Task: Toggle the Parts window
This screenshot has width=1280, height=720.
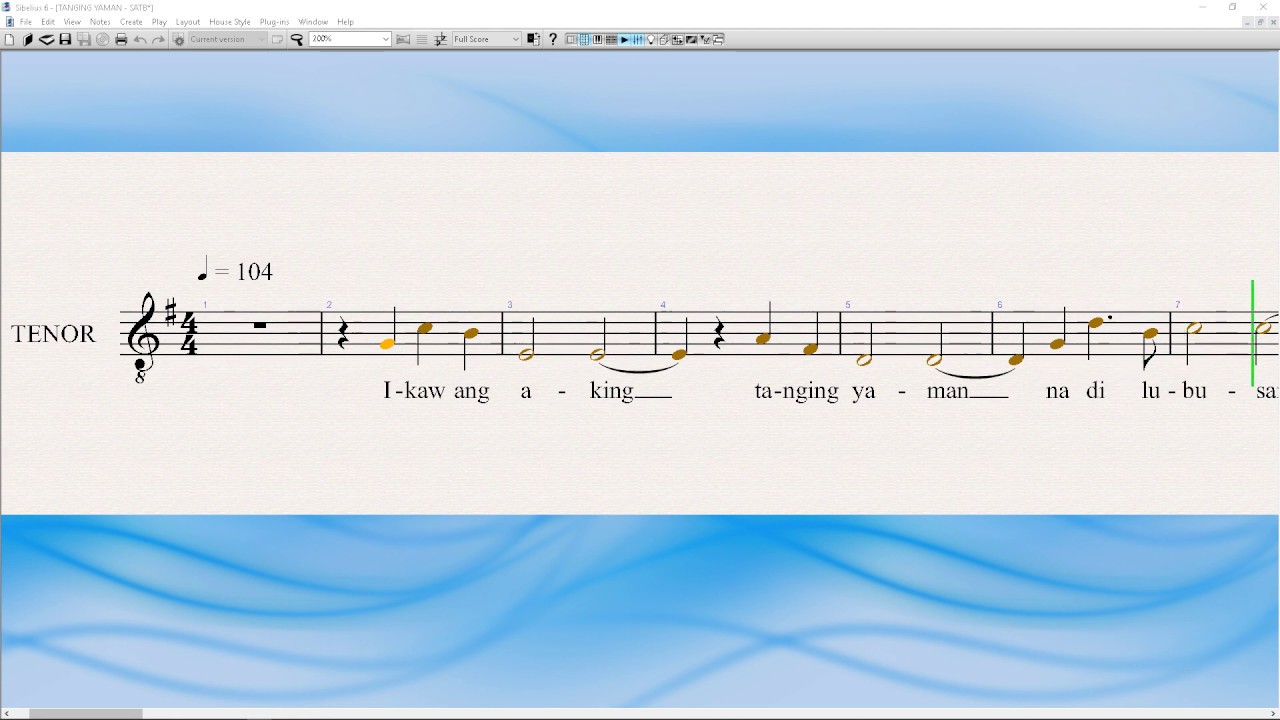Action: (663, 39)
